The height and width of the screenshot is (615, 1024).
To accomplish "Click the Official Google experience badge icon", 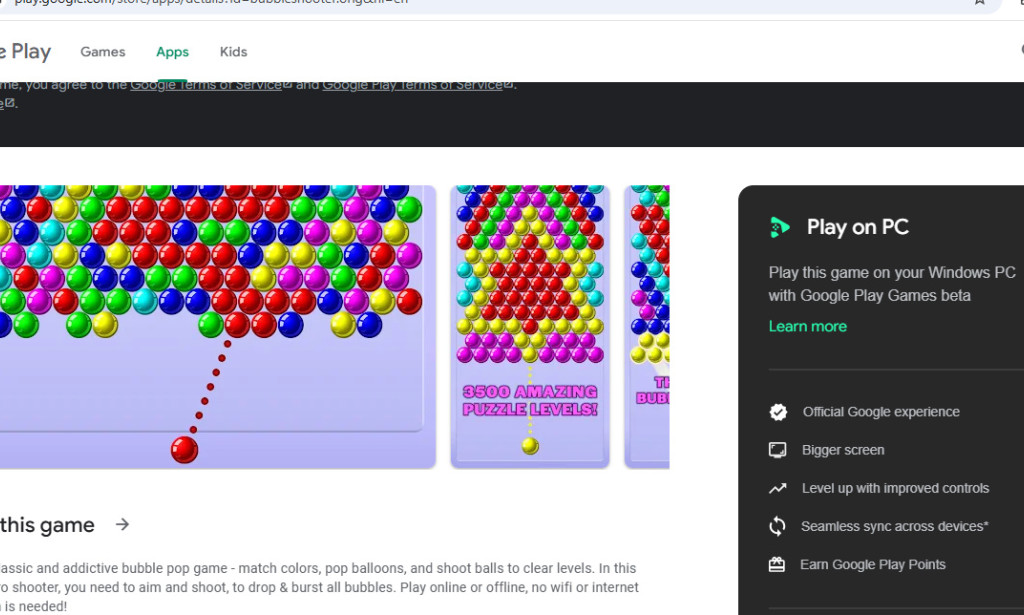I will (777, 412).
